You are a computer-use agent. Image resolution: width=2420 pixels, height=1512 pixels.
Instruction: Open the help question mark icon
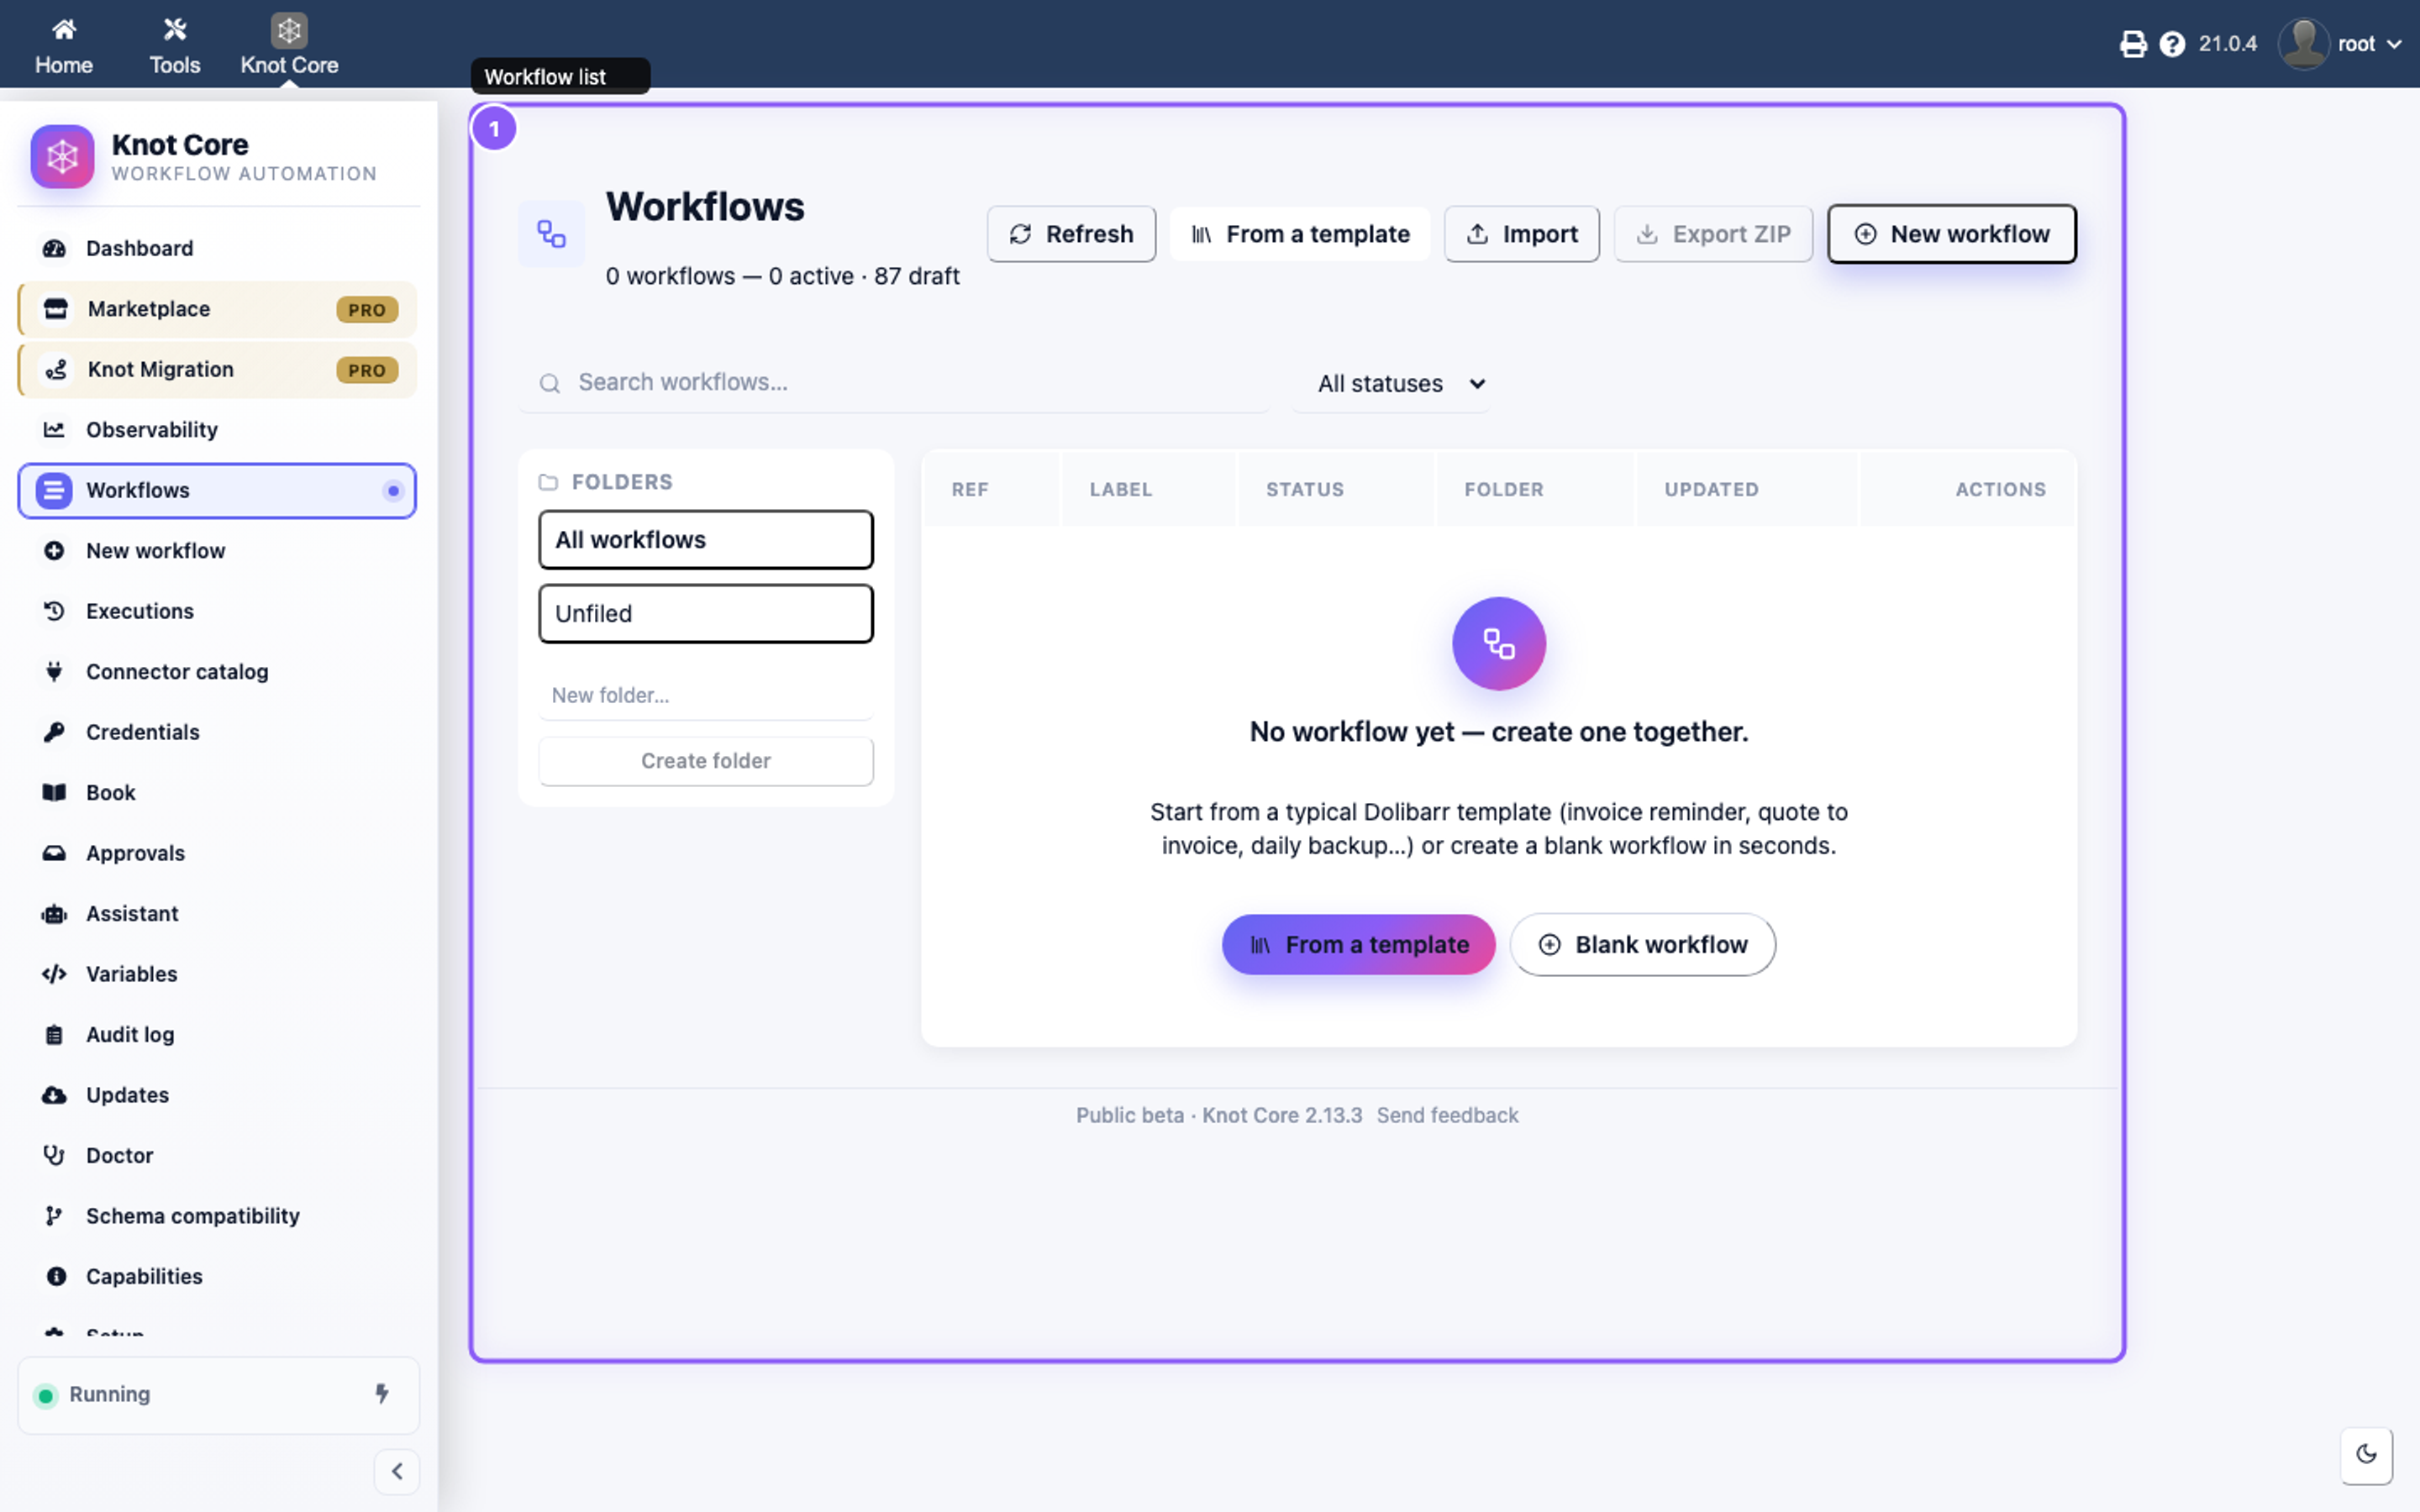pos(2172,44)
